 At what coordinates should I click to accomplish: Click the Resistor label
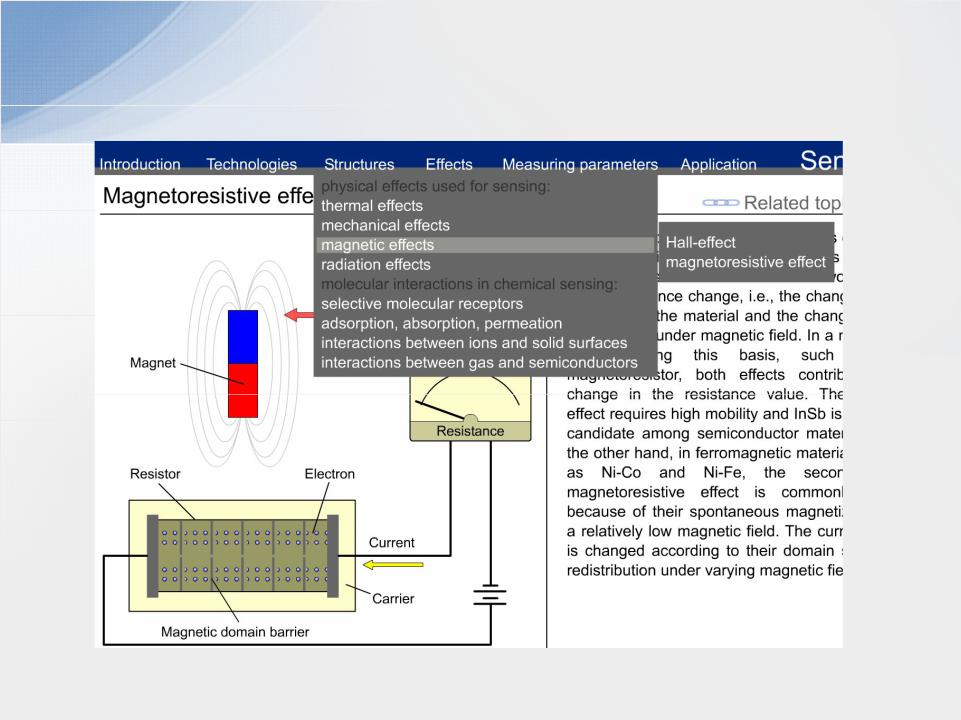[x=155, y=474]
